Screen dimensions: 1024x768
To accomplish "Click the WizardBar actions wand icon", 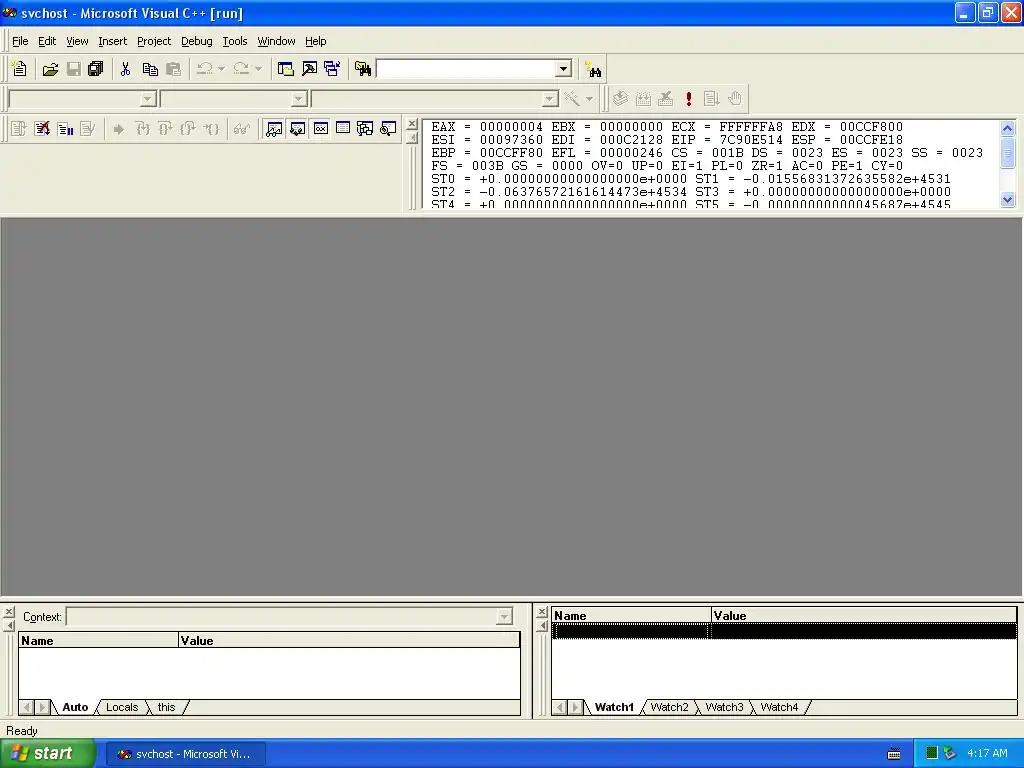I will click(572, 99).
